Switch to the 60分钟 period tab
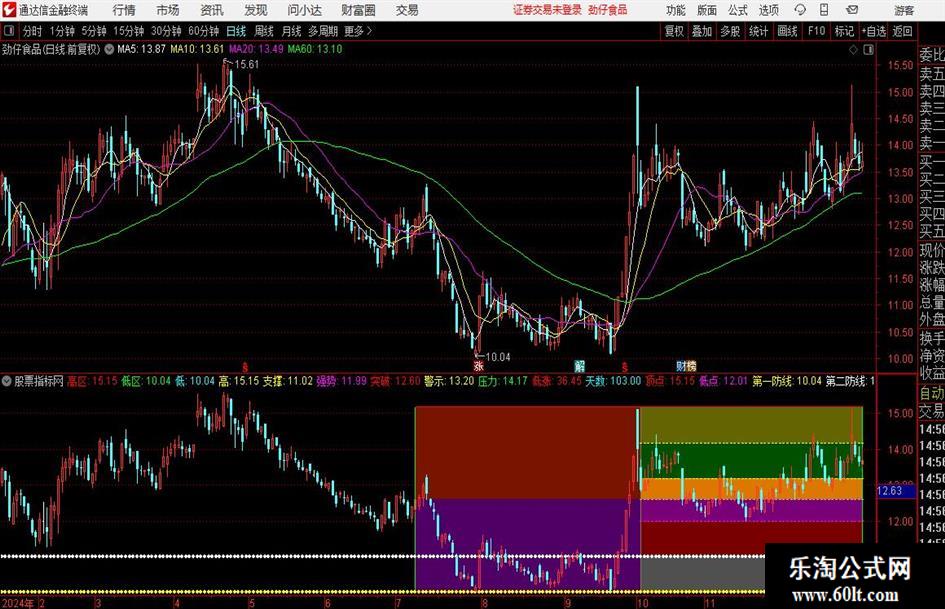 pyautogui.click(x=203, y=31)
